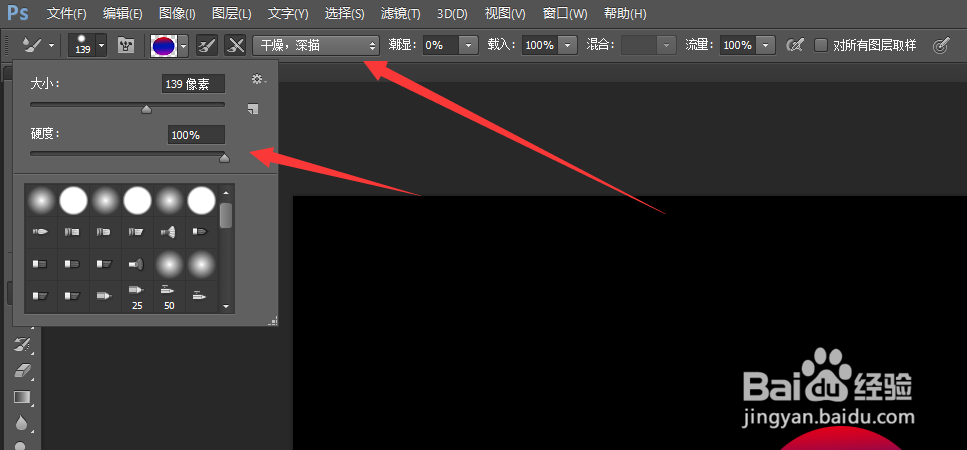Open brush preset picker arrow beside 139
Screen dimensions: 967x450
[x=102, y=45]
